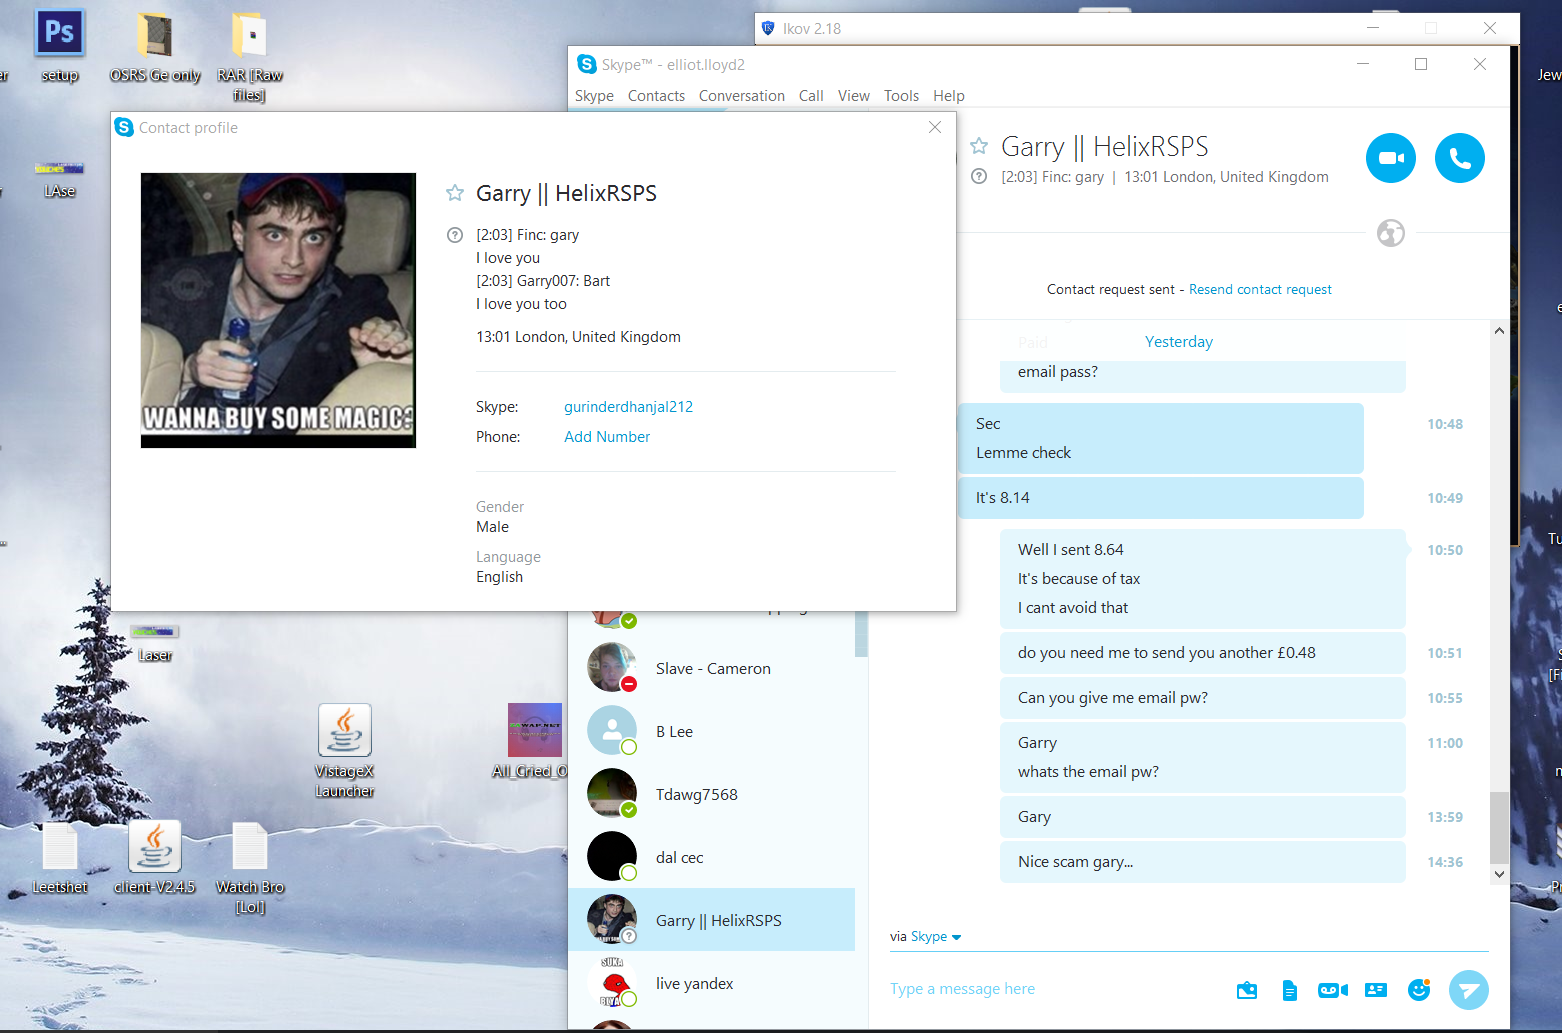Click the unknown status icon in profile
The image size is (1562, 1033).
[455, 235]
